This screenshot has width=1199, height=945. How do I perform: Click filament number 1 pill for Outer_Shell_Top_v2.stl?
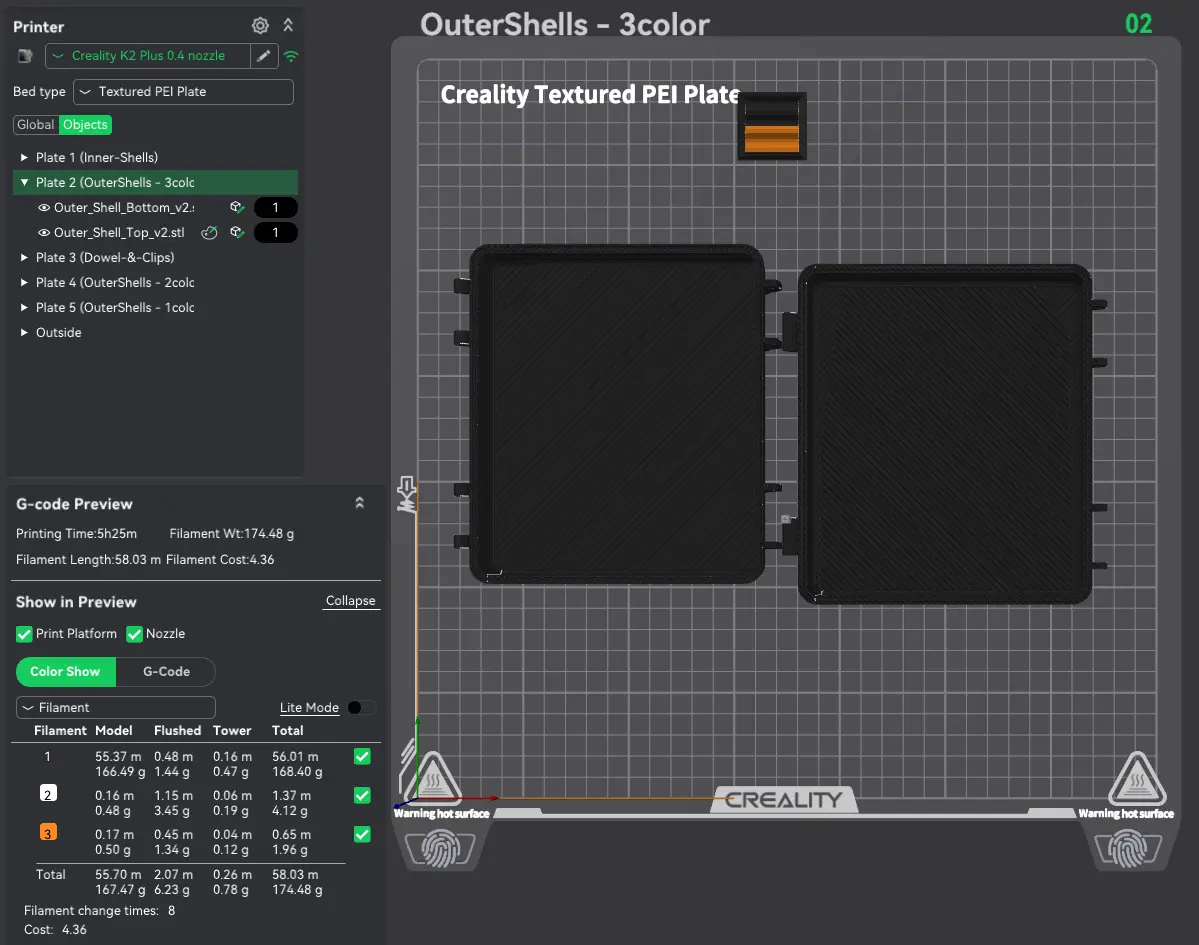click(x=275, y=232)
